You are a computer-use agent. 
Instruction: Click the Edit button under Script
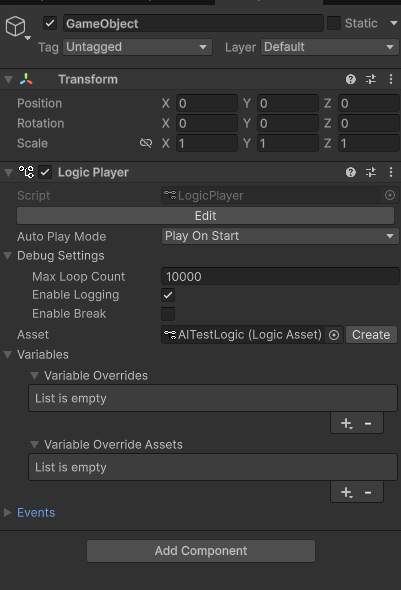pyautogui.click(x=206, y=216)
